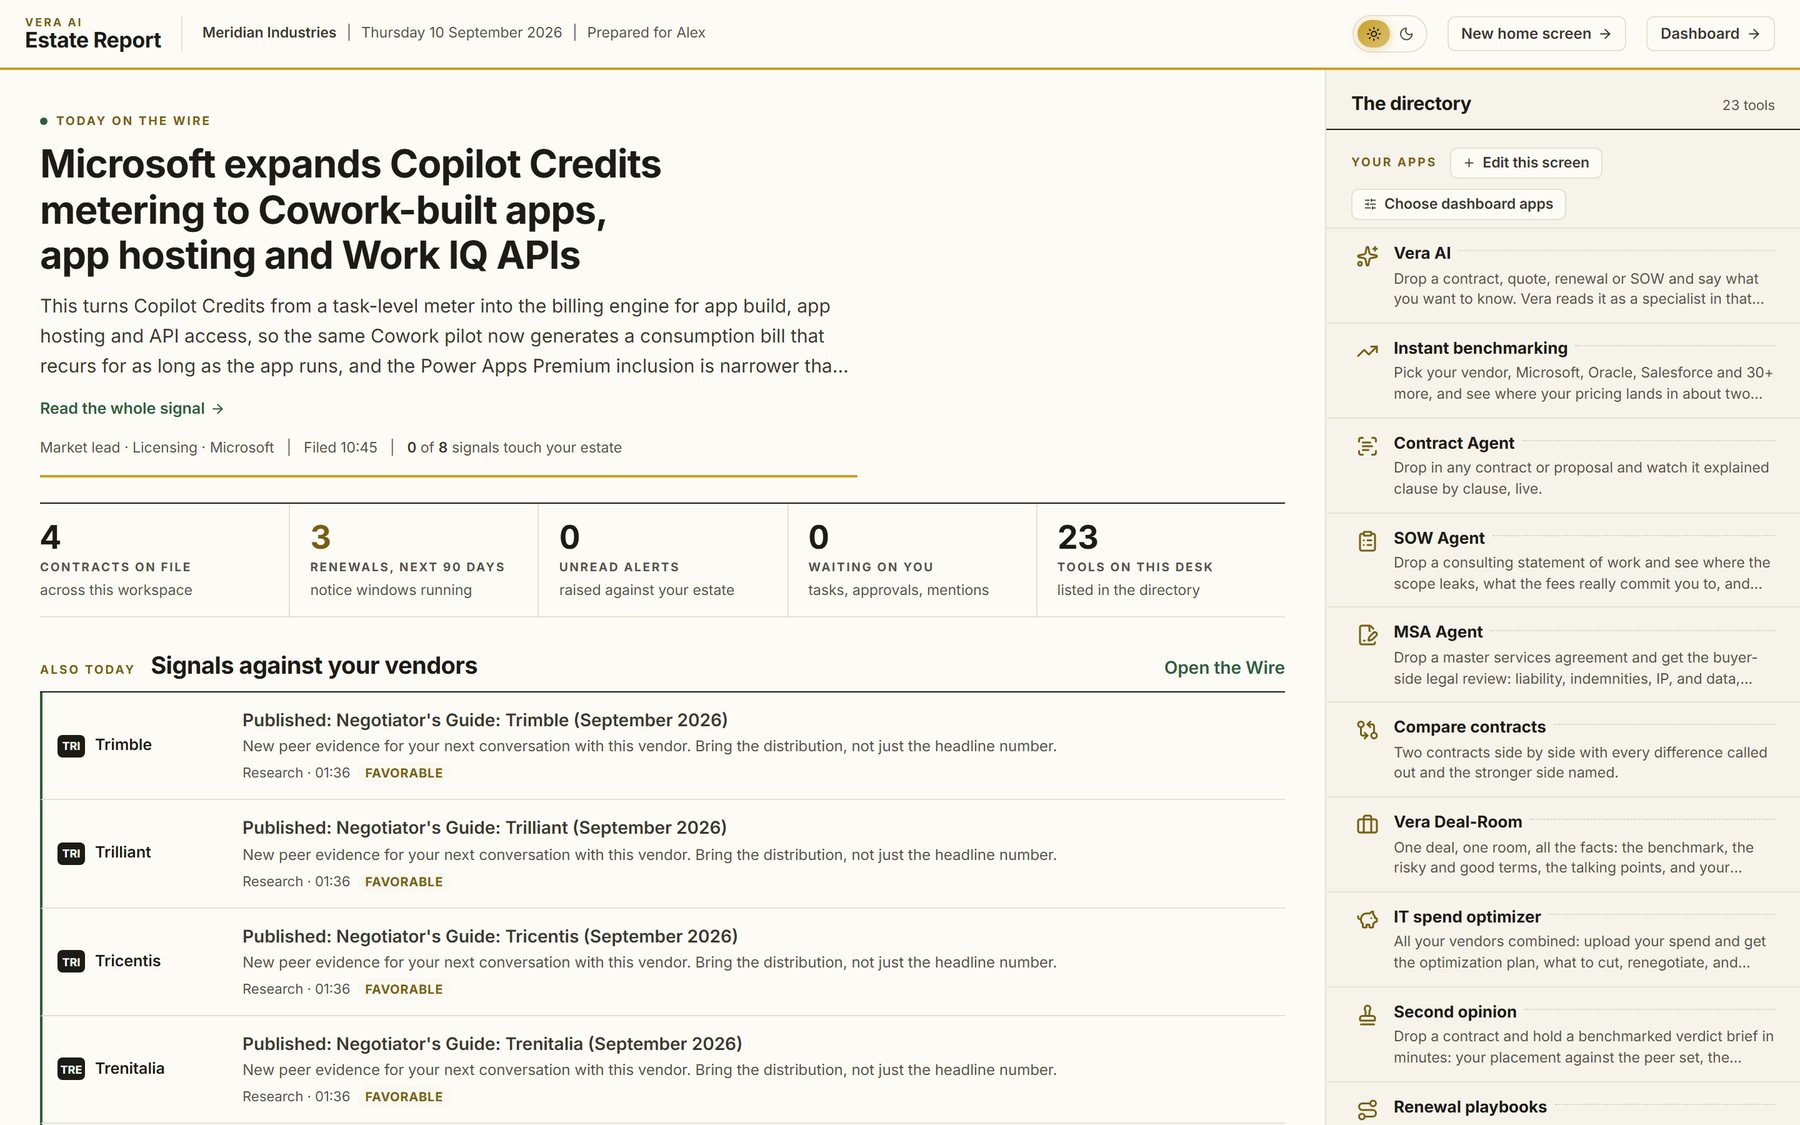Click the Tricentis vendor name
The image size is (1800, 1125).
[128, 961]
